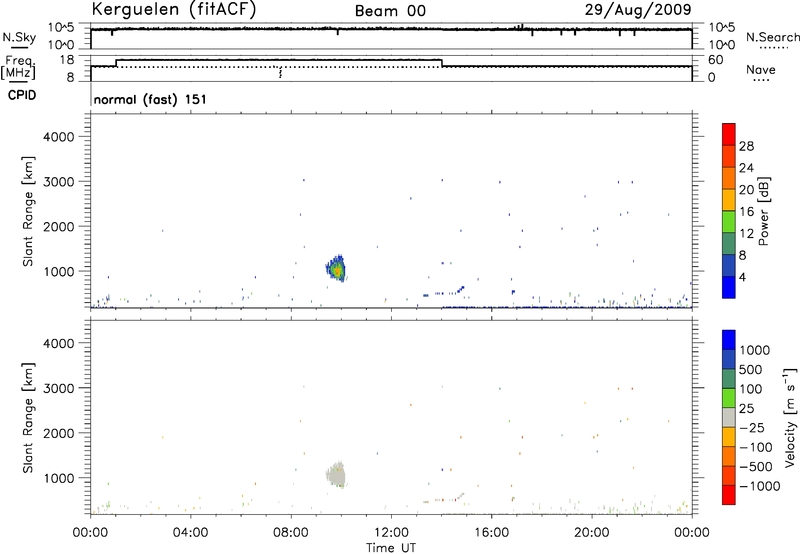The height and width of the screenshot is (554, 800).
Task: Click the '1000' range tick in the velocity panel
Action: [x=59, y=478]
